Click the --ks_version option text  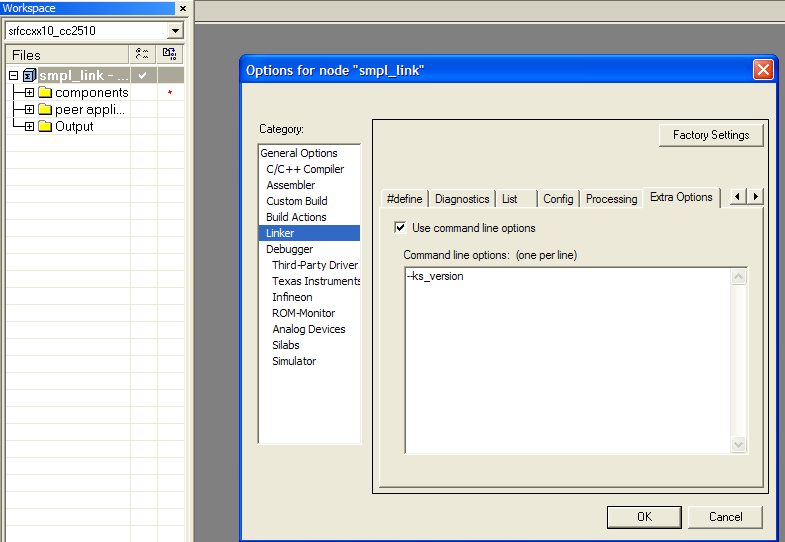(x=435, y=276)
